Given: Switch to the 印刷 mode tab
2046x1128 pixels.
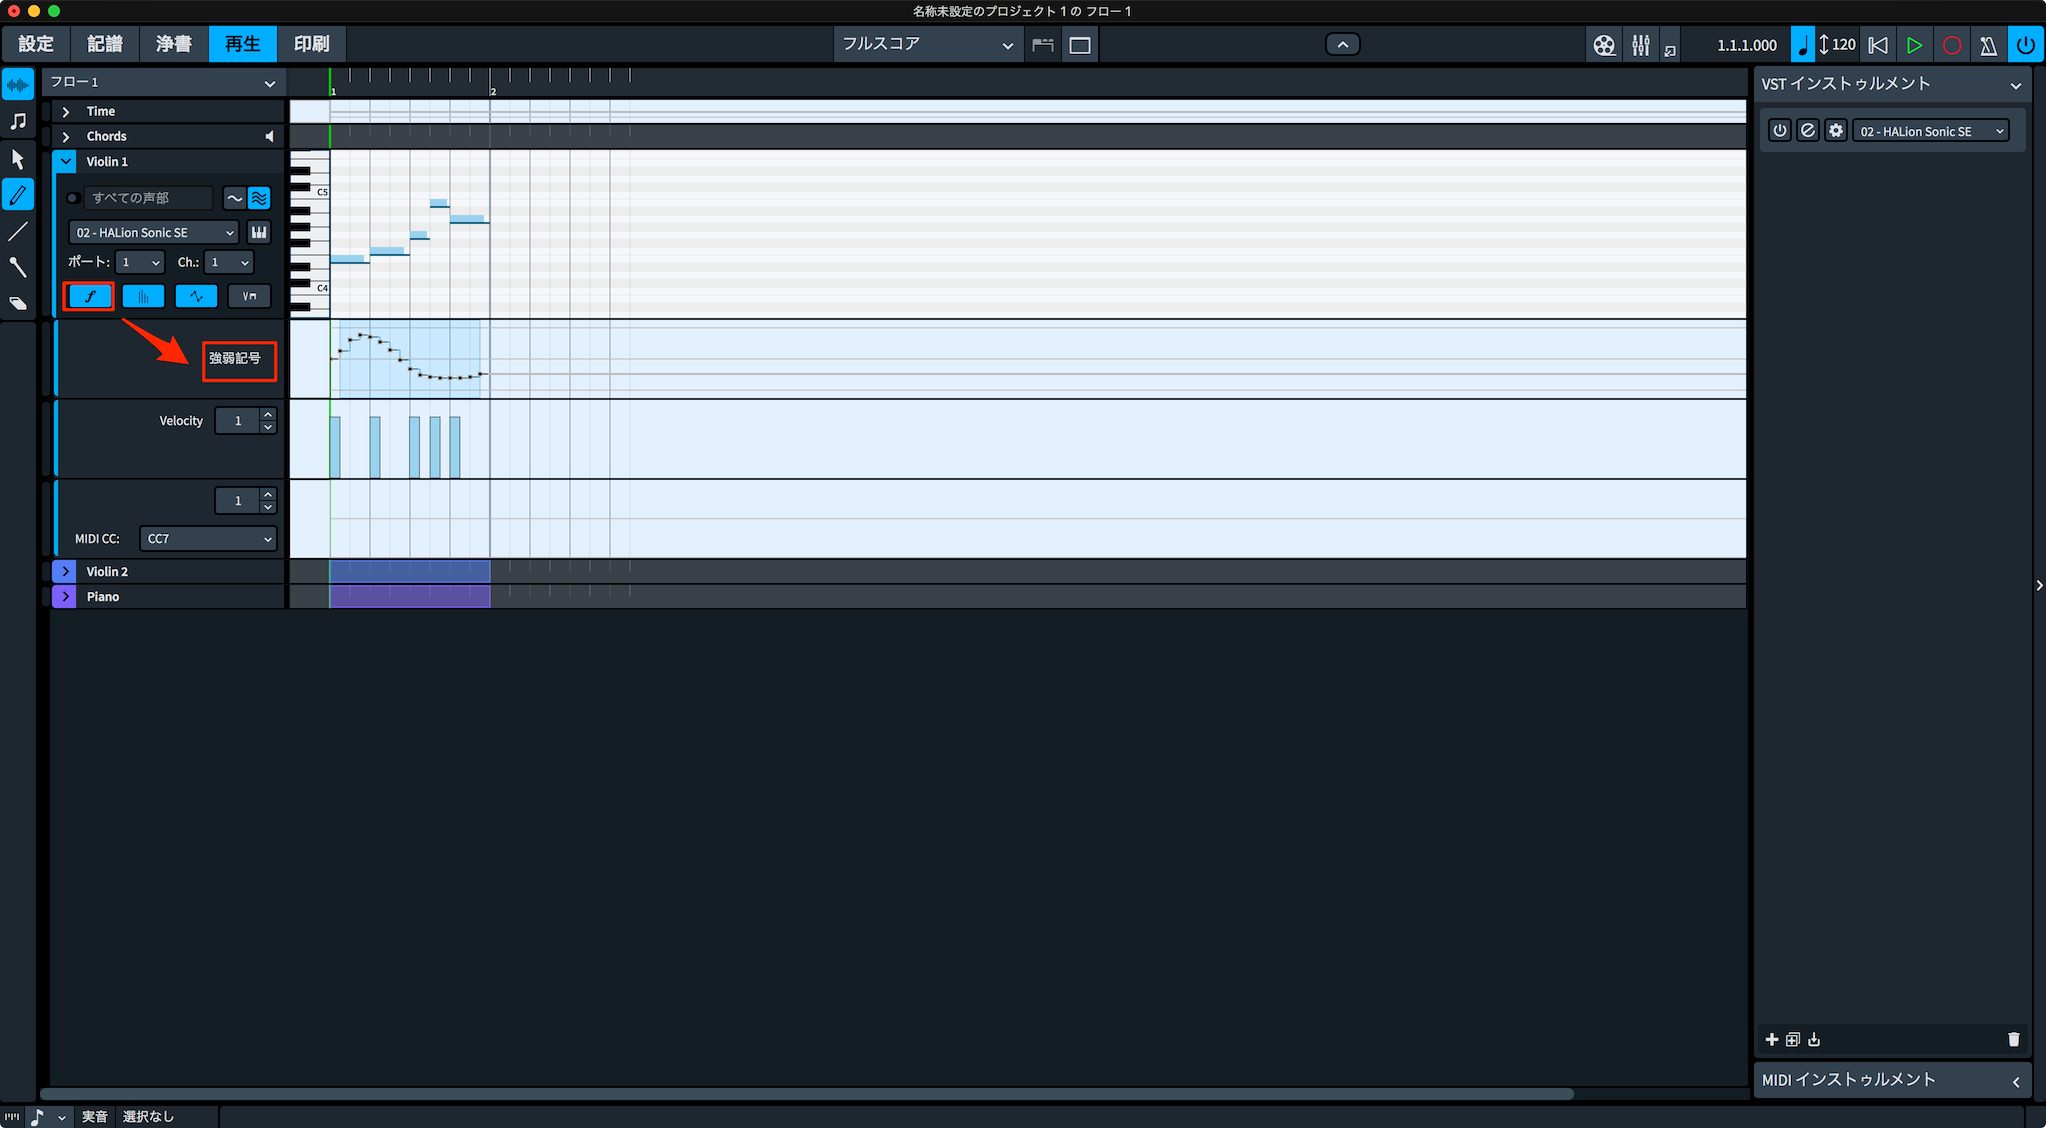Looking at the screenshot, I should click(x=311, y=45).
